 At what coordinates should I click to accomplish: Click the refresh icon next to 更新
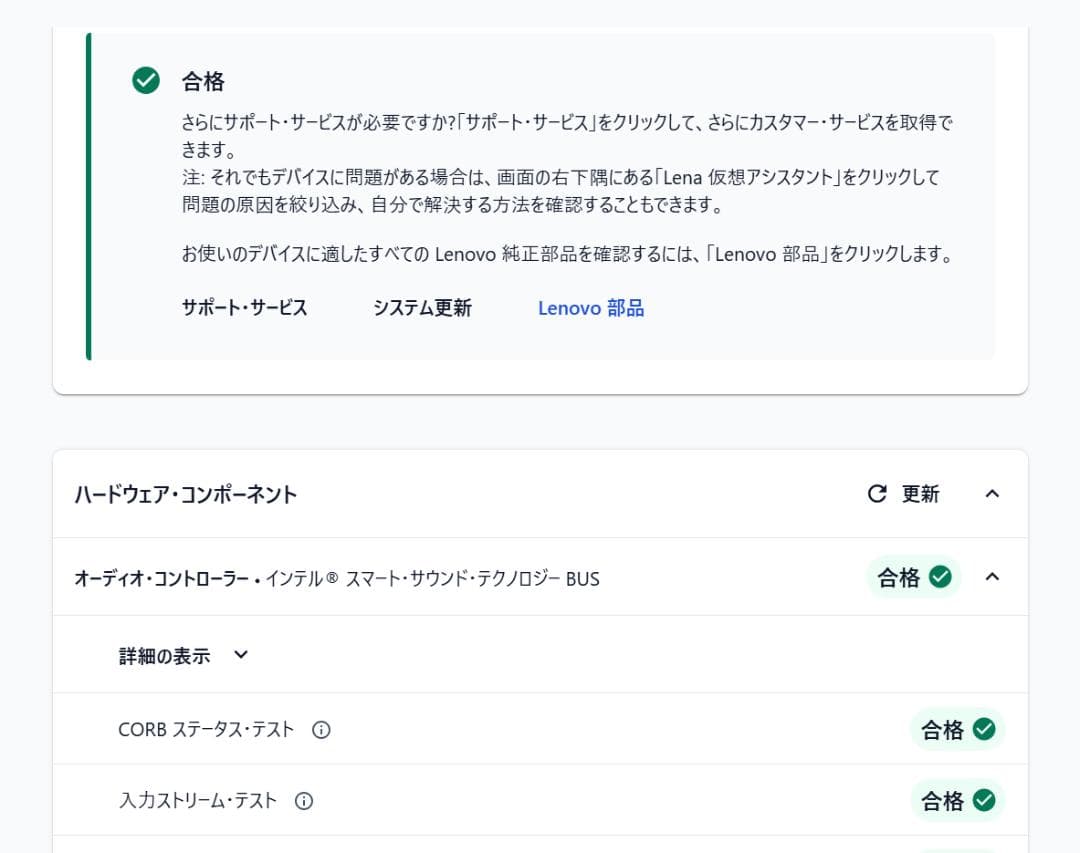tap(877, 494)
